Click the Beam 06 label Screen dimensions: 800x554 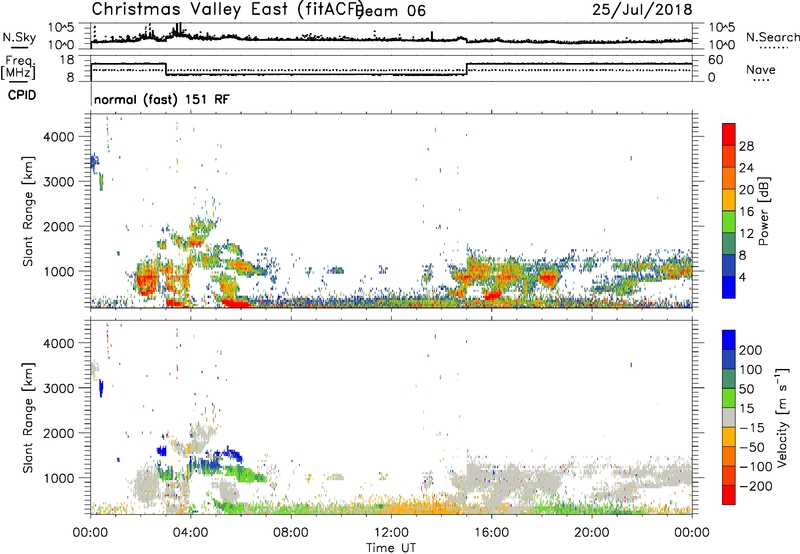tap(390, 11)
